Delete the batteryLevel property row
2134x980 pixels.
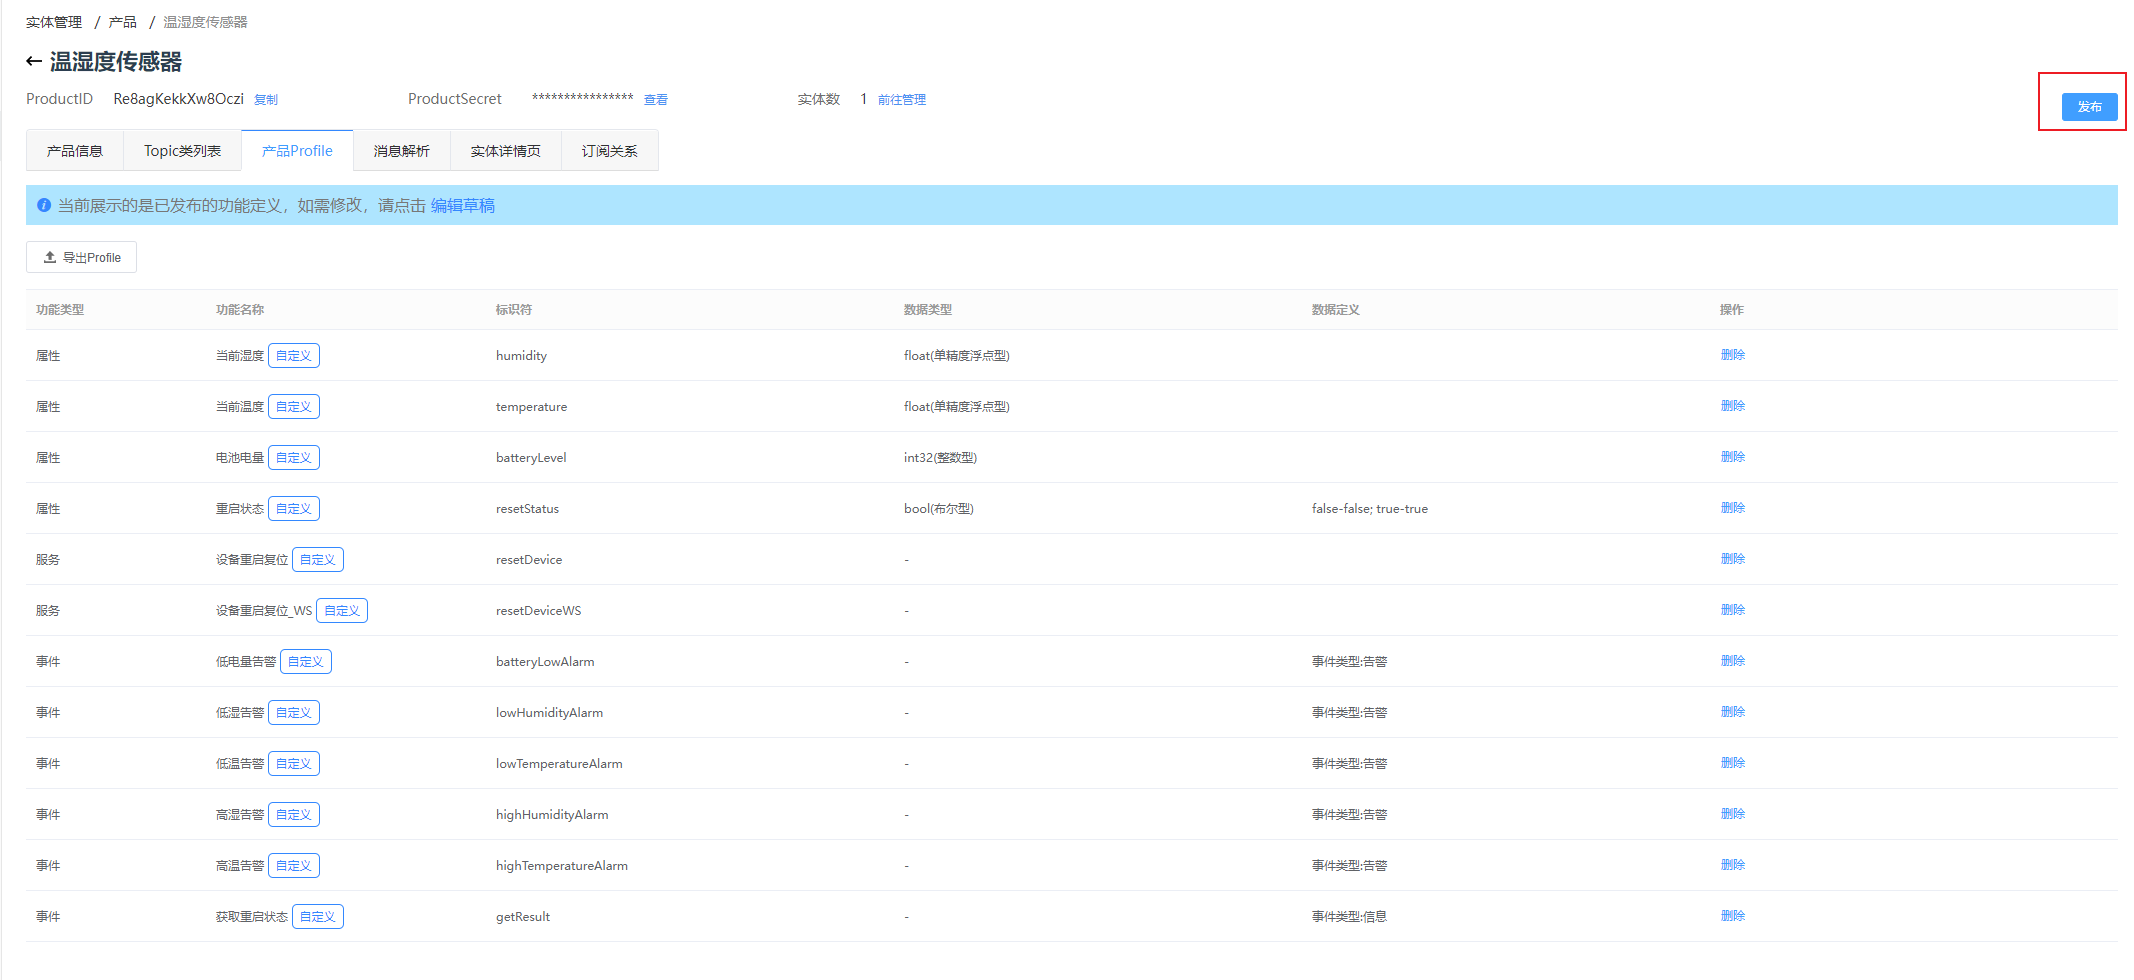pyautogui.click(x=1733, y=457)
